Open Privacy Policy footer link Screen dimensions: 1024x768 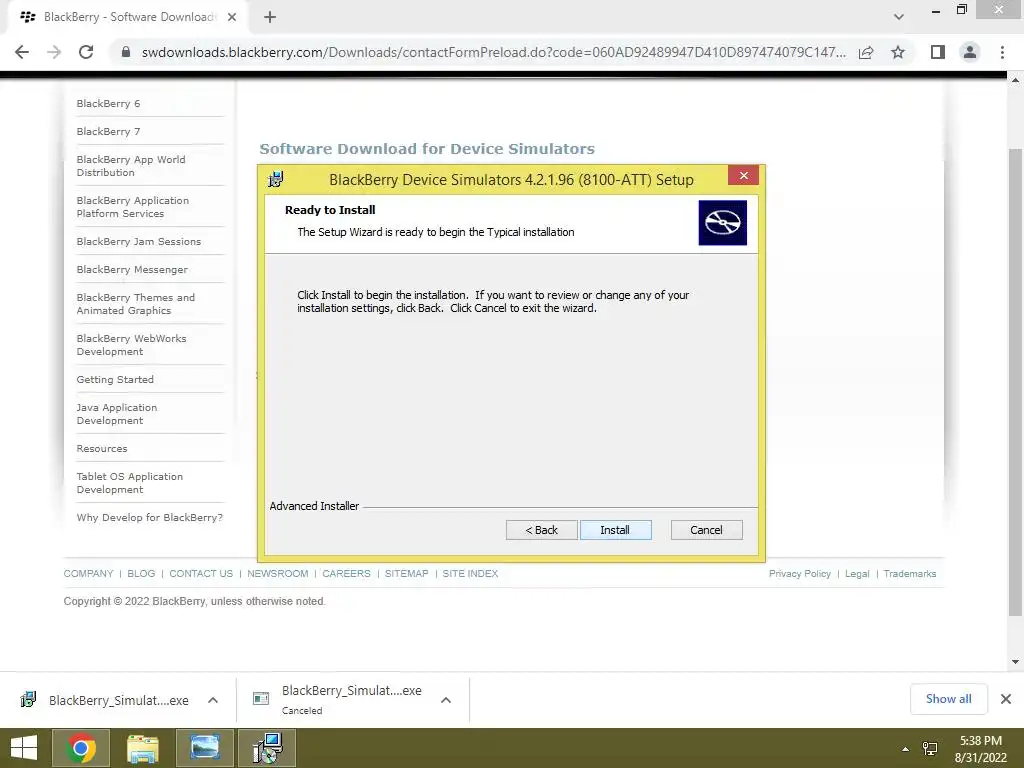[x=799, y=573]
